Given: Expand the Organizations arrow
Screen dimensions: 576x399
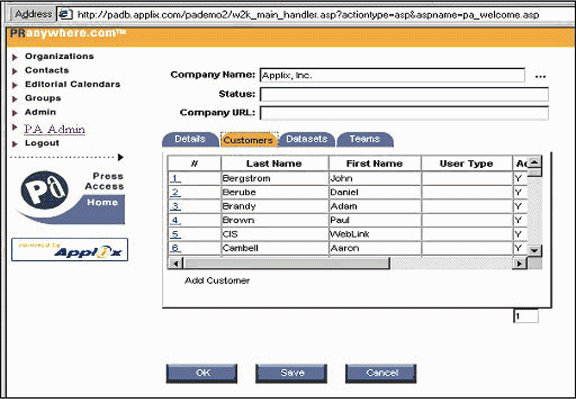Looking at the screenshot, I should [x=15, y=57].
